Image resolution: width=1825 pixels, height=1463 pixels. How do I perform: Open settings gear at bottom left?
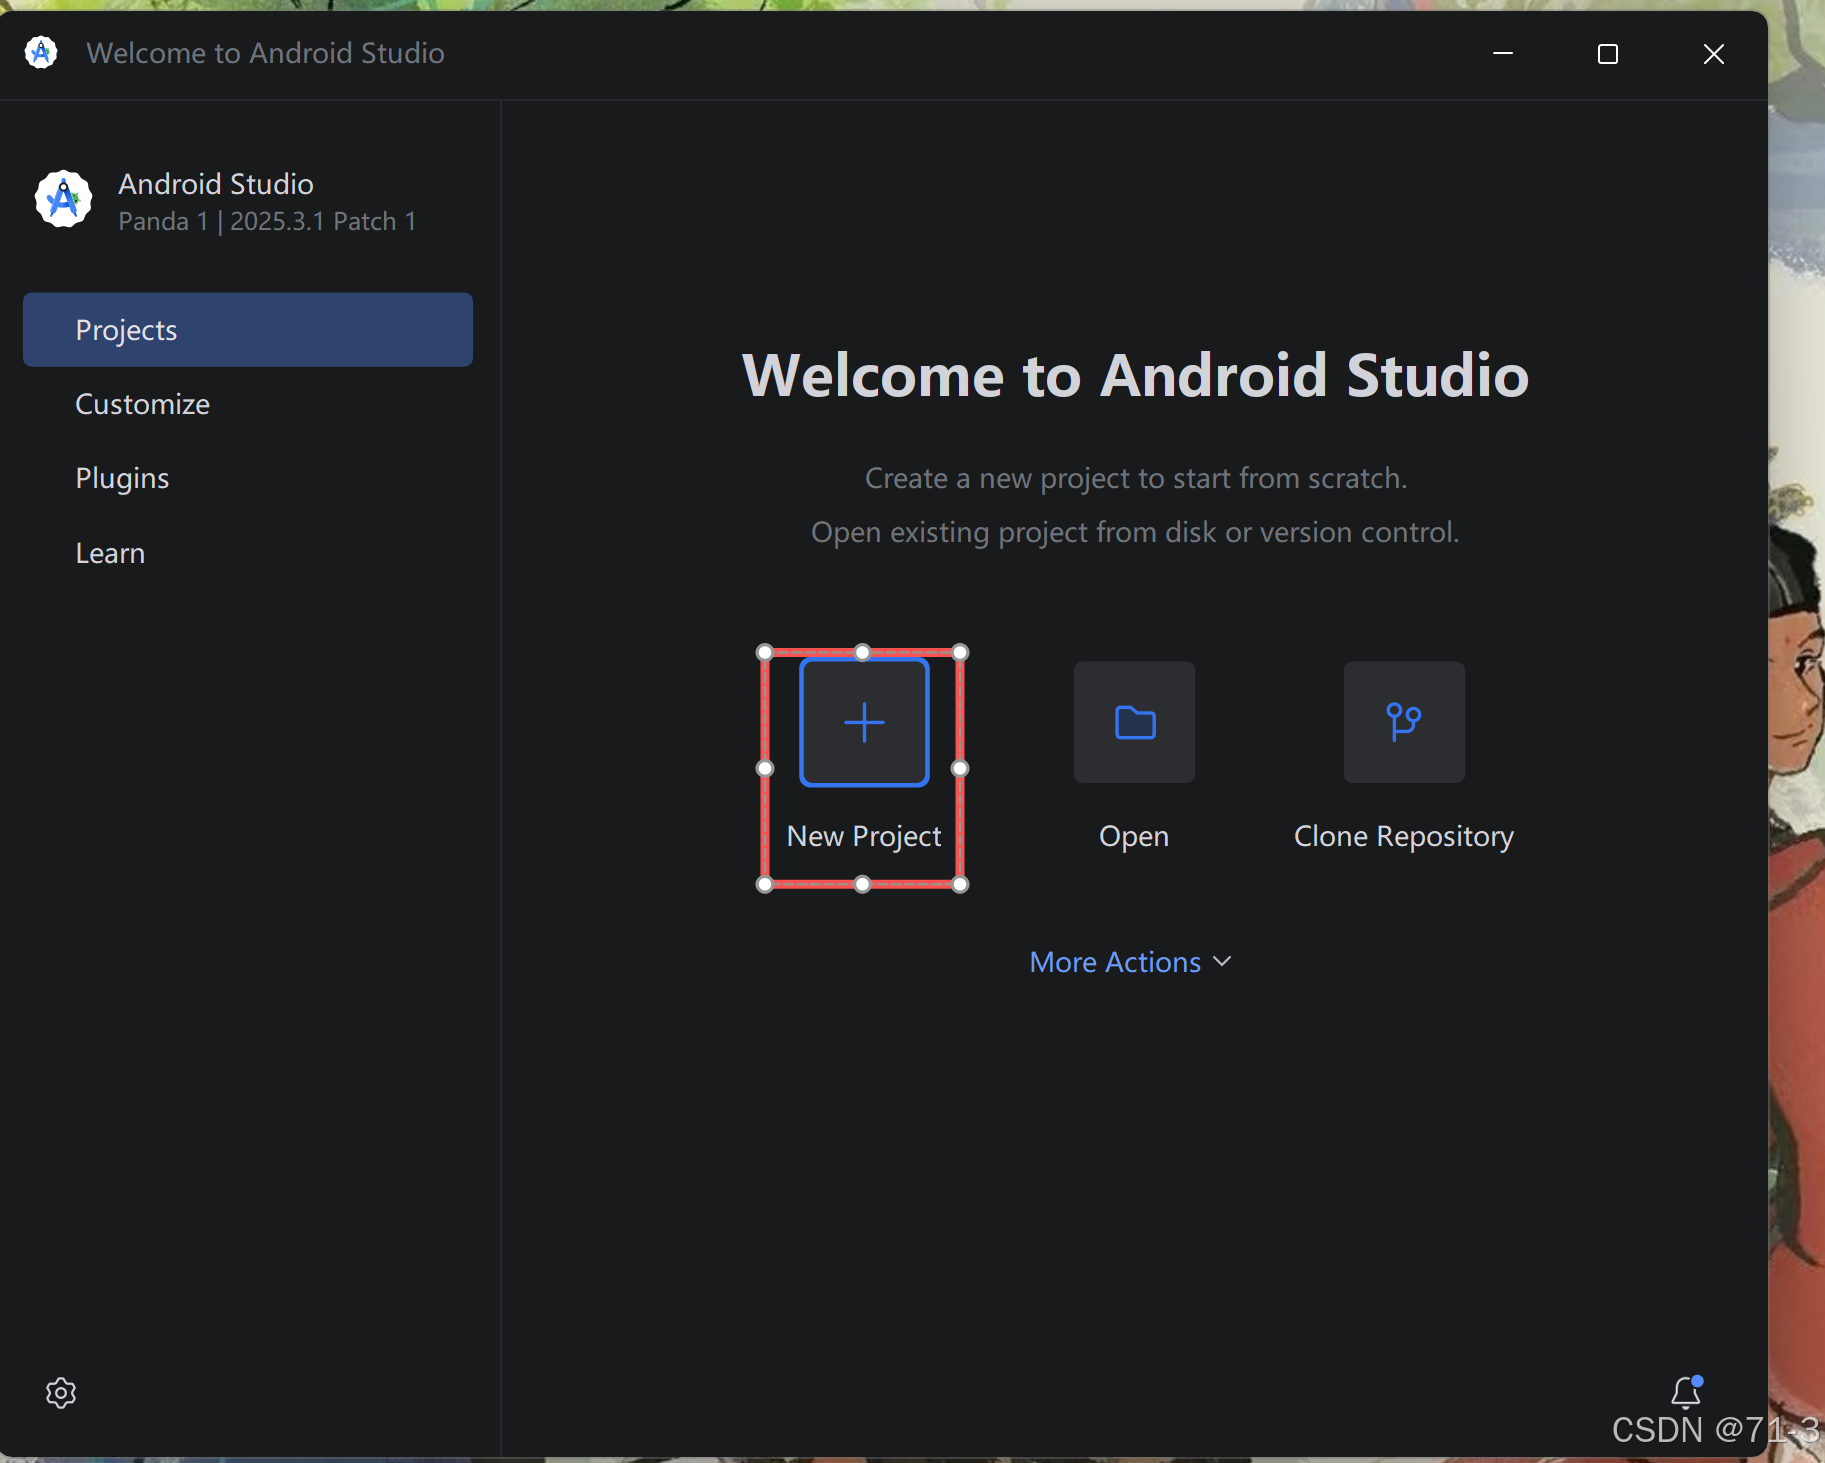61,1392
